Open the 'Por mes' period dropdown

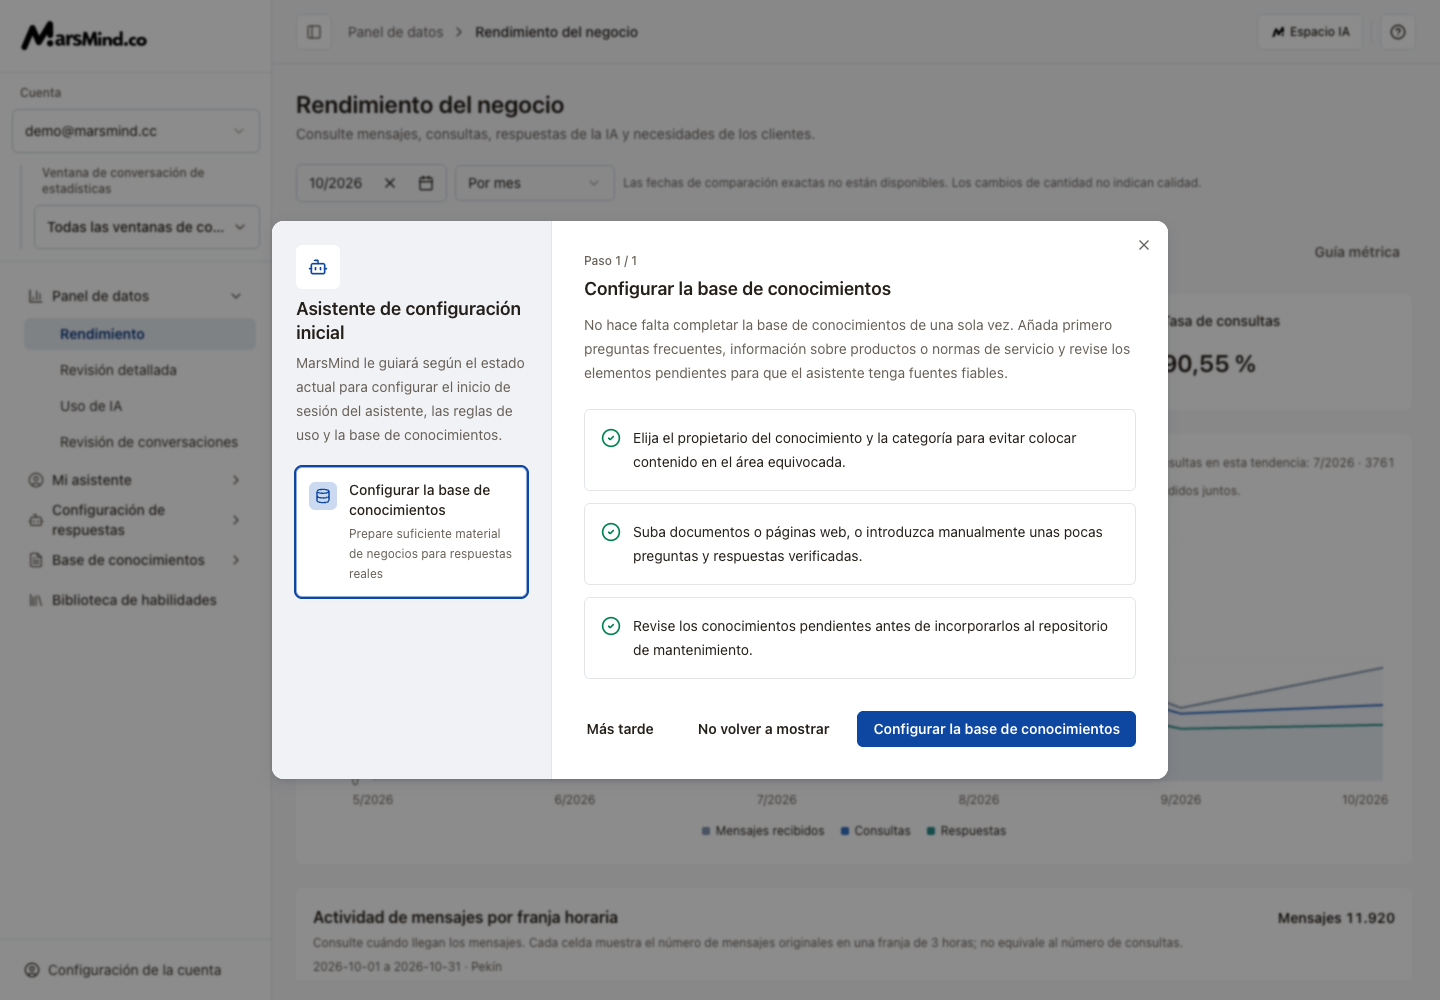(x=534, y=183)
